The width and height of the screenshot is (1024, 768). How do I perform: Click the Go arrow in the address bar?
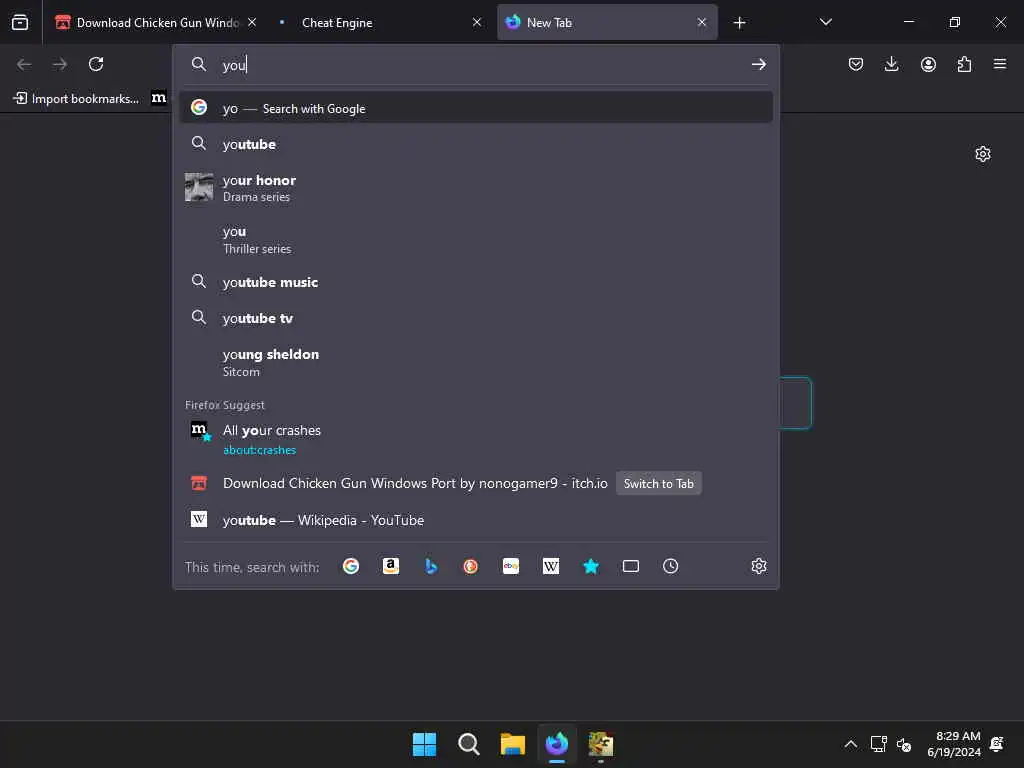point(758,64)
